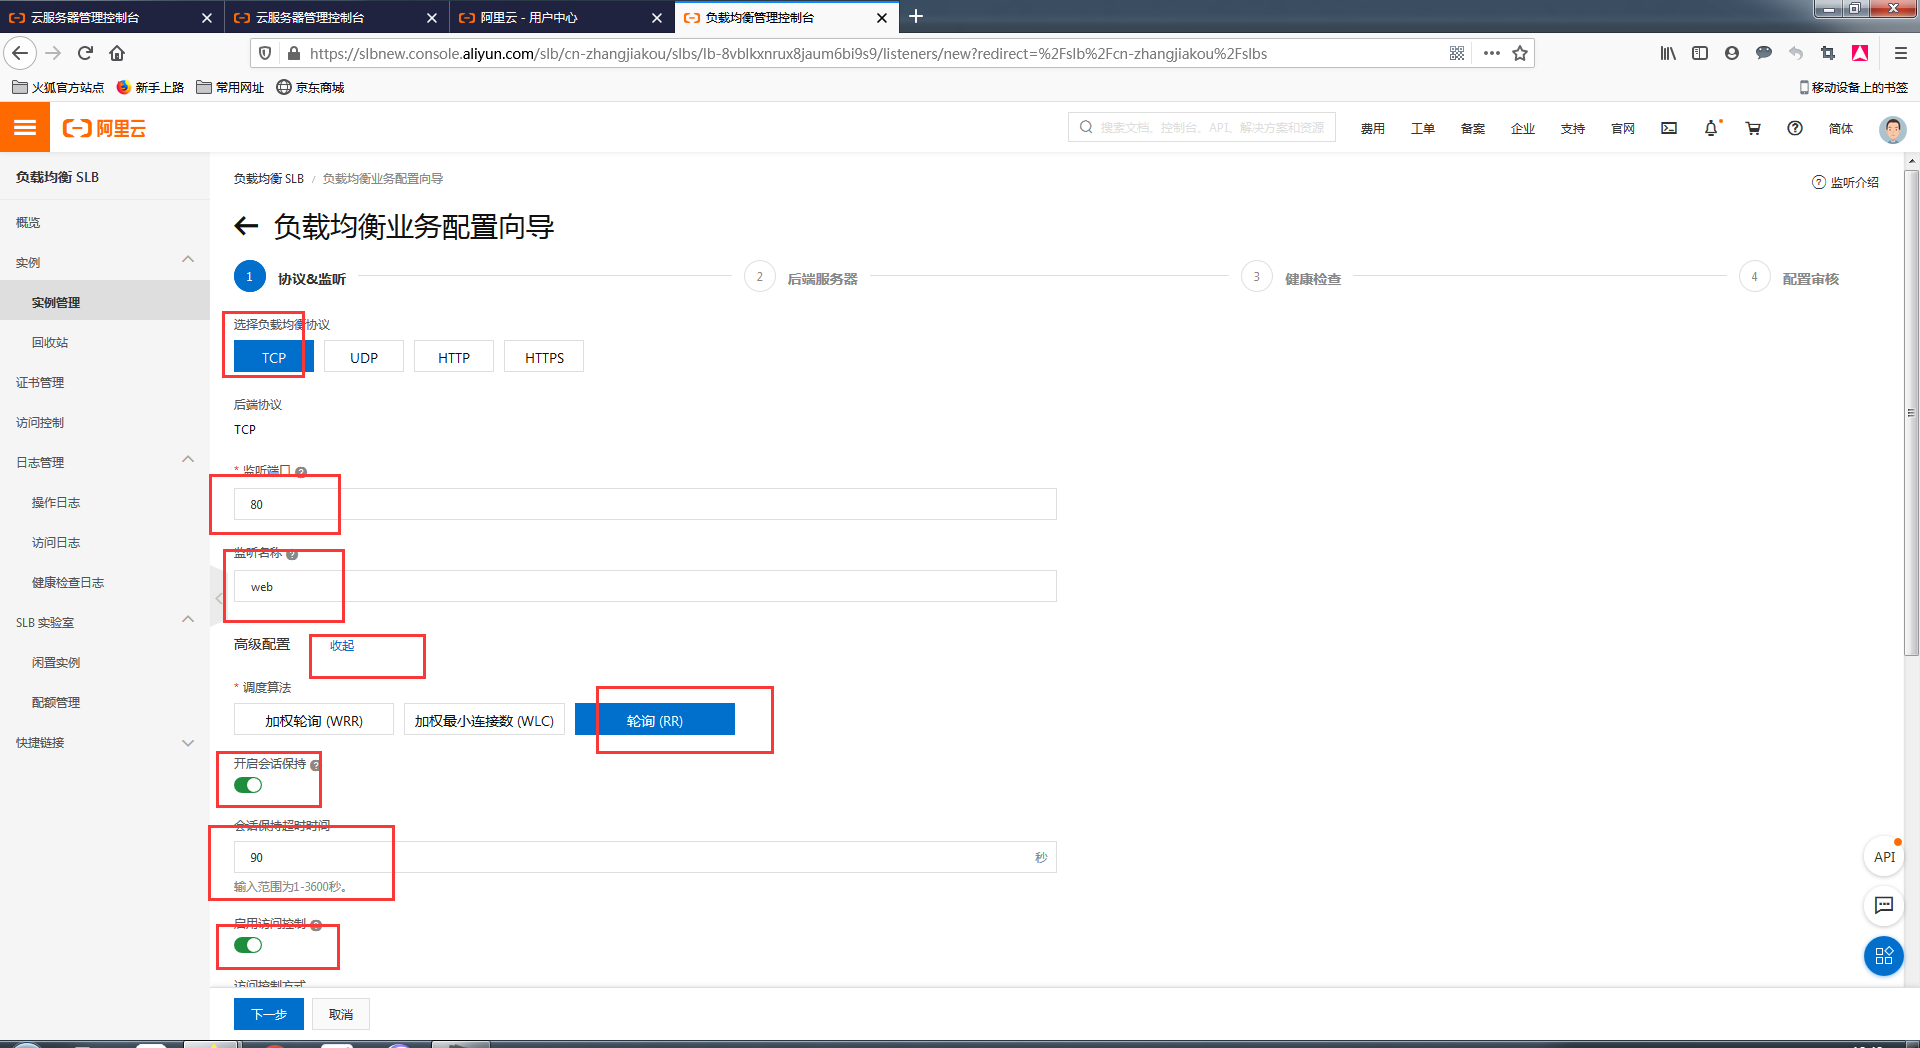Screen dimensions: 1920x1048
Task: Open the feedback chat bubble
Action: pyautogui.click(x=1883, y=906)
